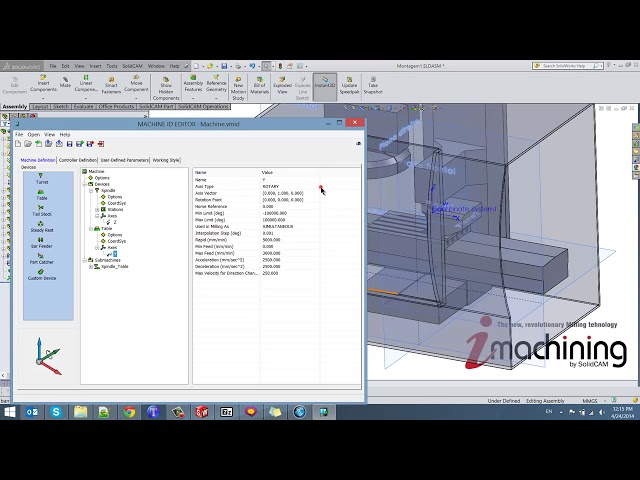This screenshot has width=640, height=480.
Task: Click Insert Components in SolidWorks ribbon
Action: (x=43, y=84)
